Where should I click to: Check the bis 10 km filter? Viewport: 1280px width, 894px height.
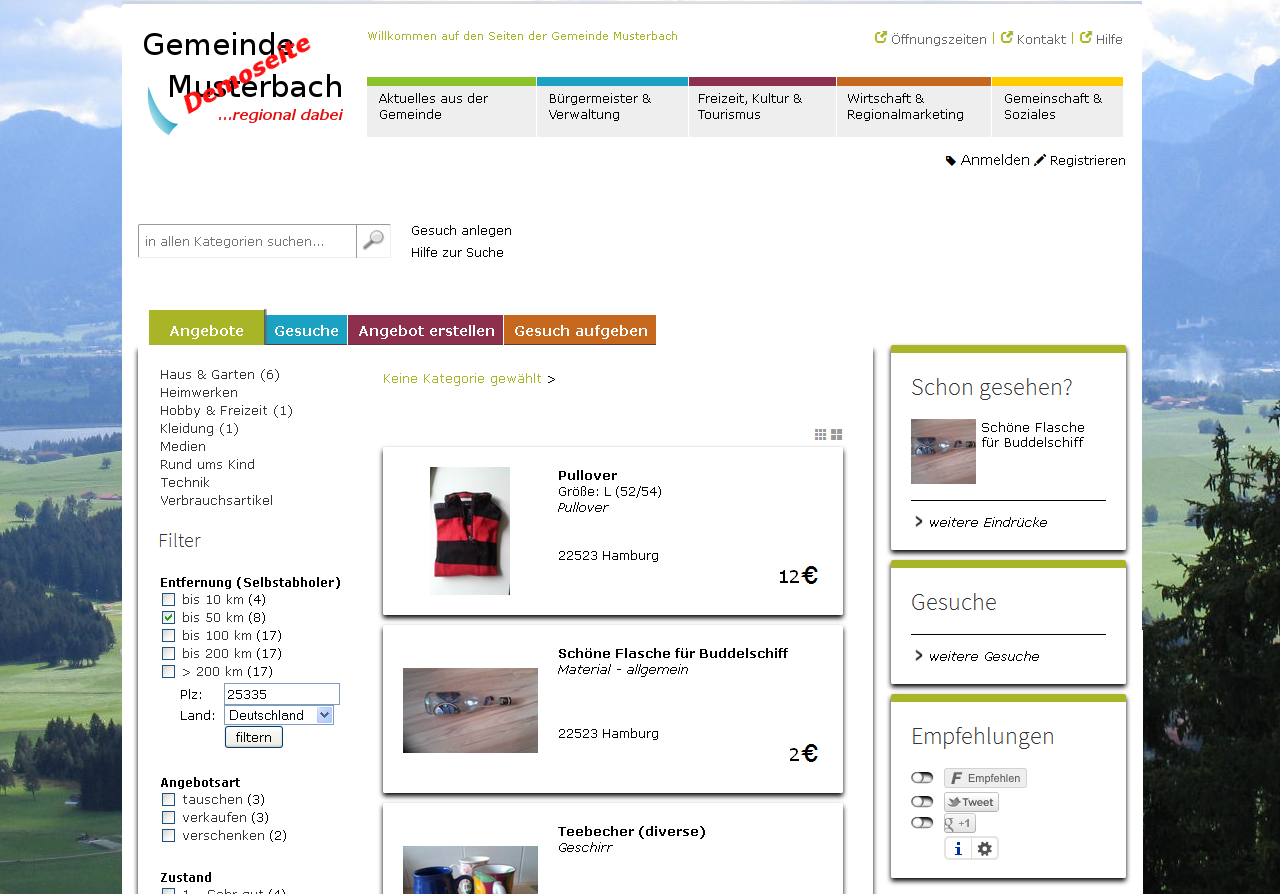click(x=168, y=600)
